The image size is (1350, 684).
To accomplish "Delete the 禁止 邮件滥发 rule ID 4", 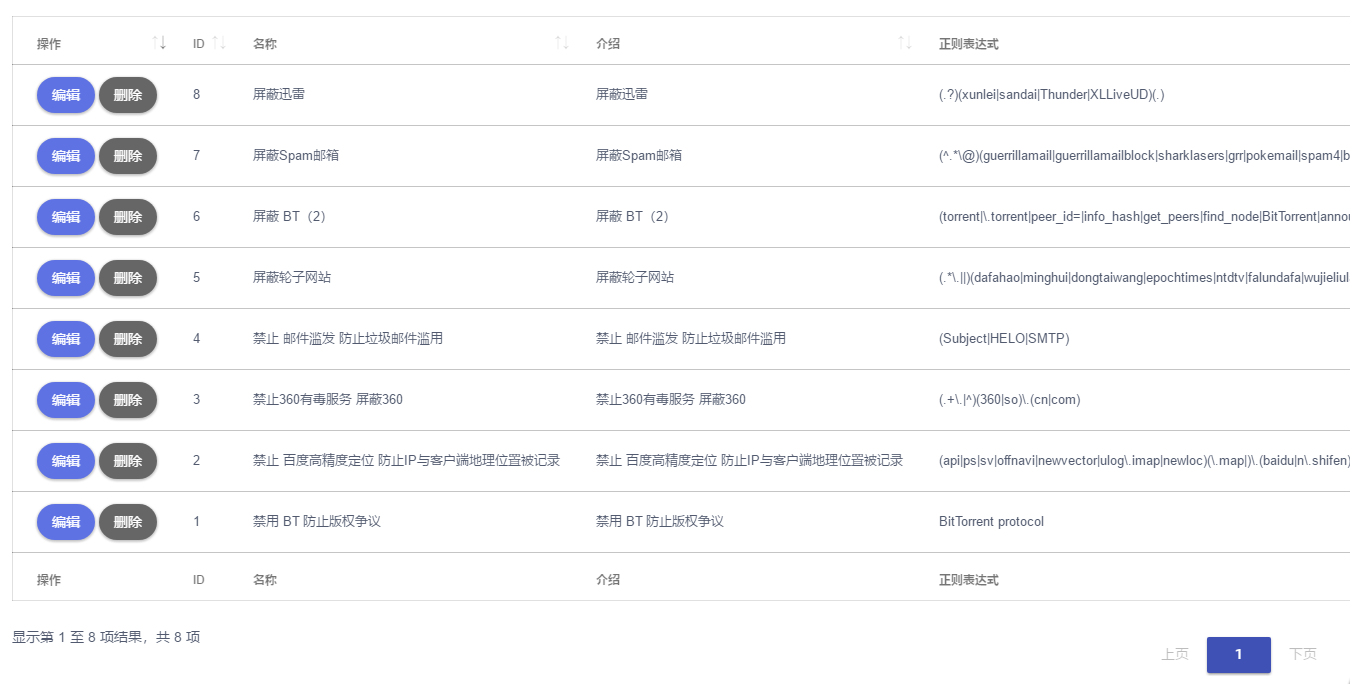I will pos(128,339).
